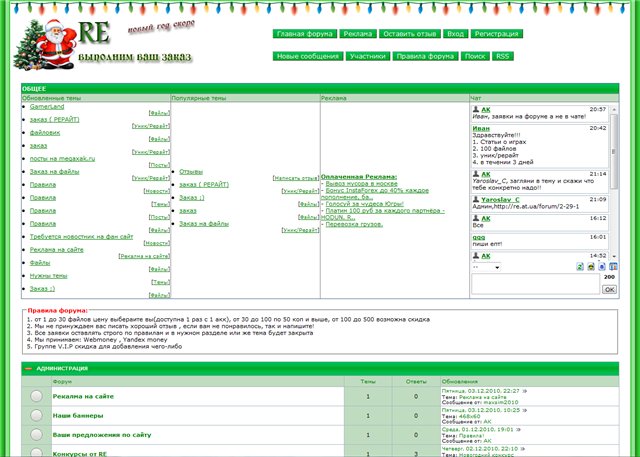This screenshot has width=640, height=457.
Task: Click the rightmost chat toolbar icon
Action: click(612, 267)
